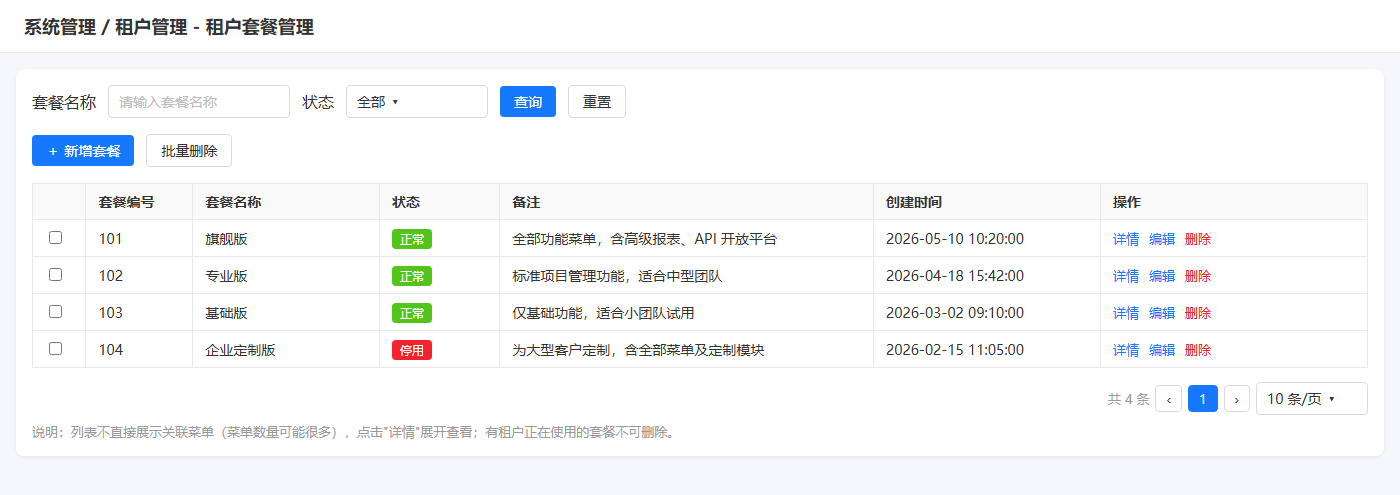The image size is (1400, 495).
Task: Open the 10 条/页 page size dropdown
Action: point(1312,399)
